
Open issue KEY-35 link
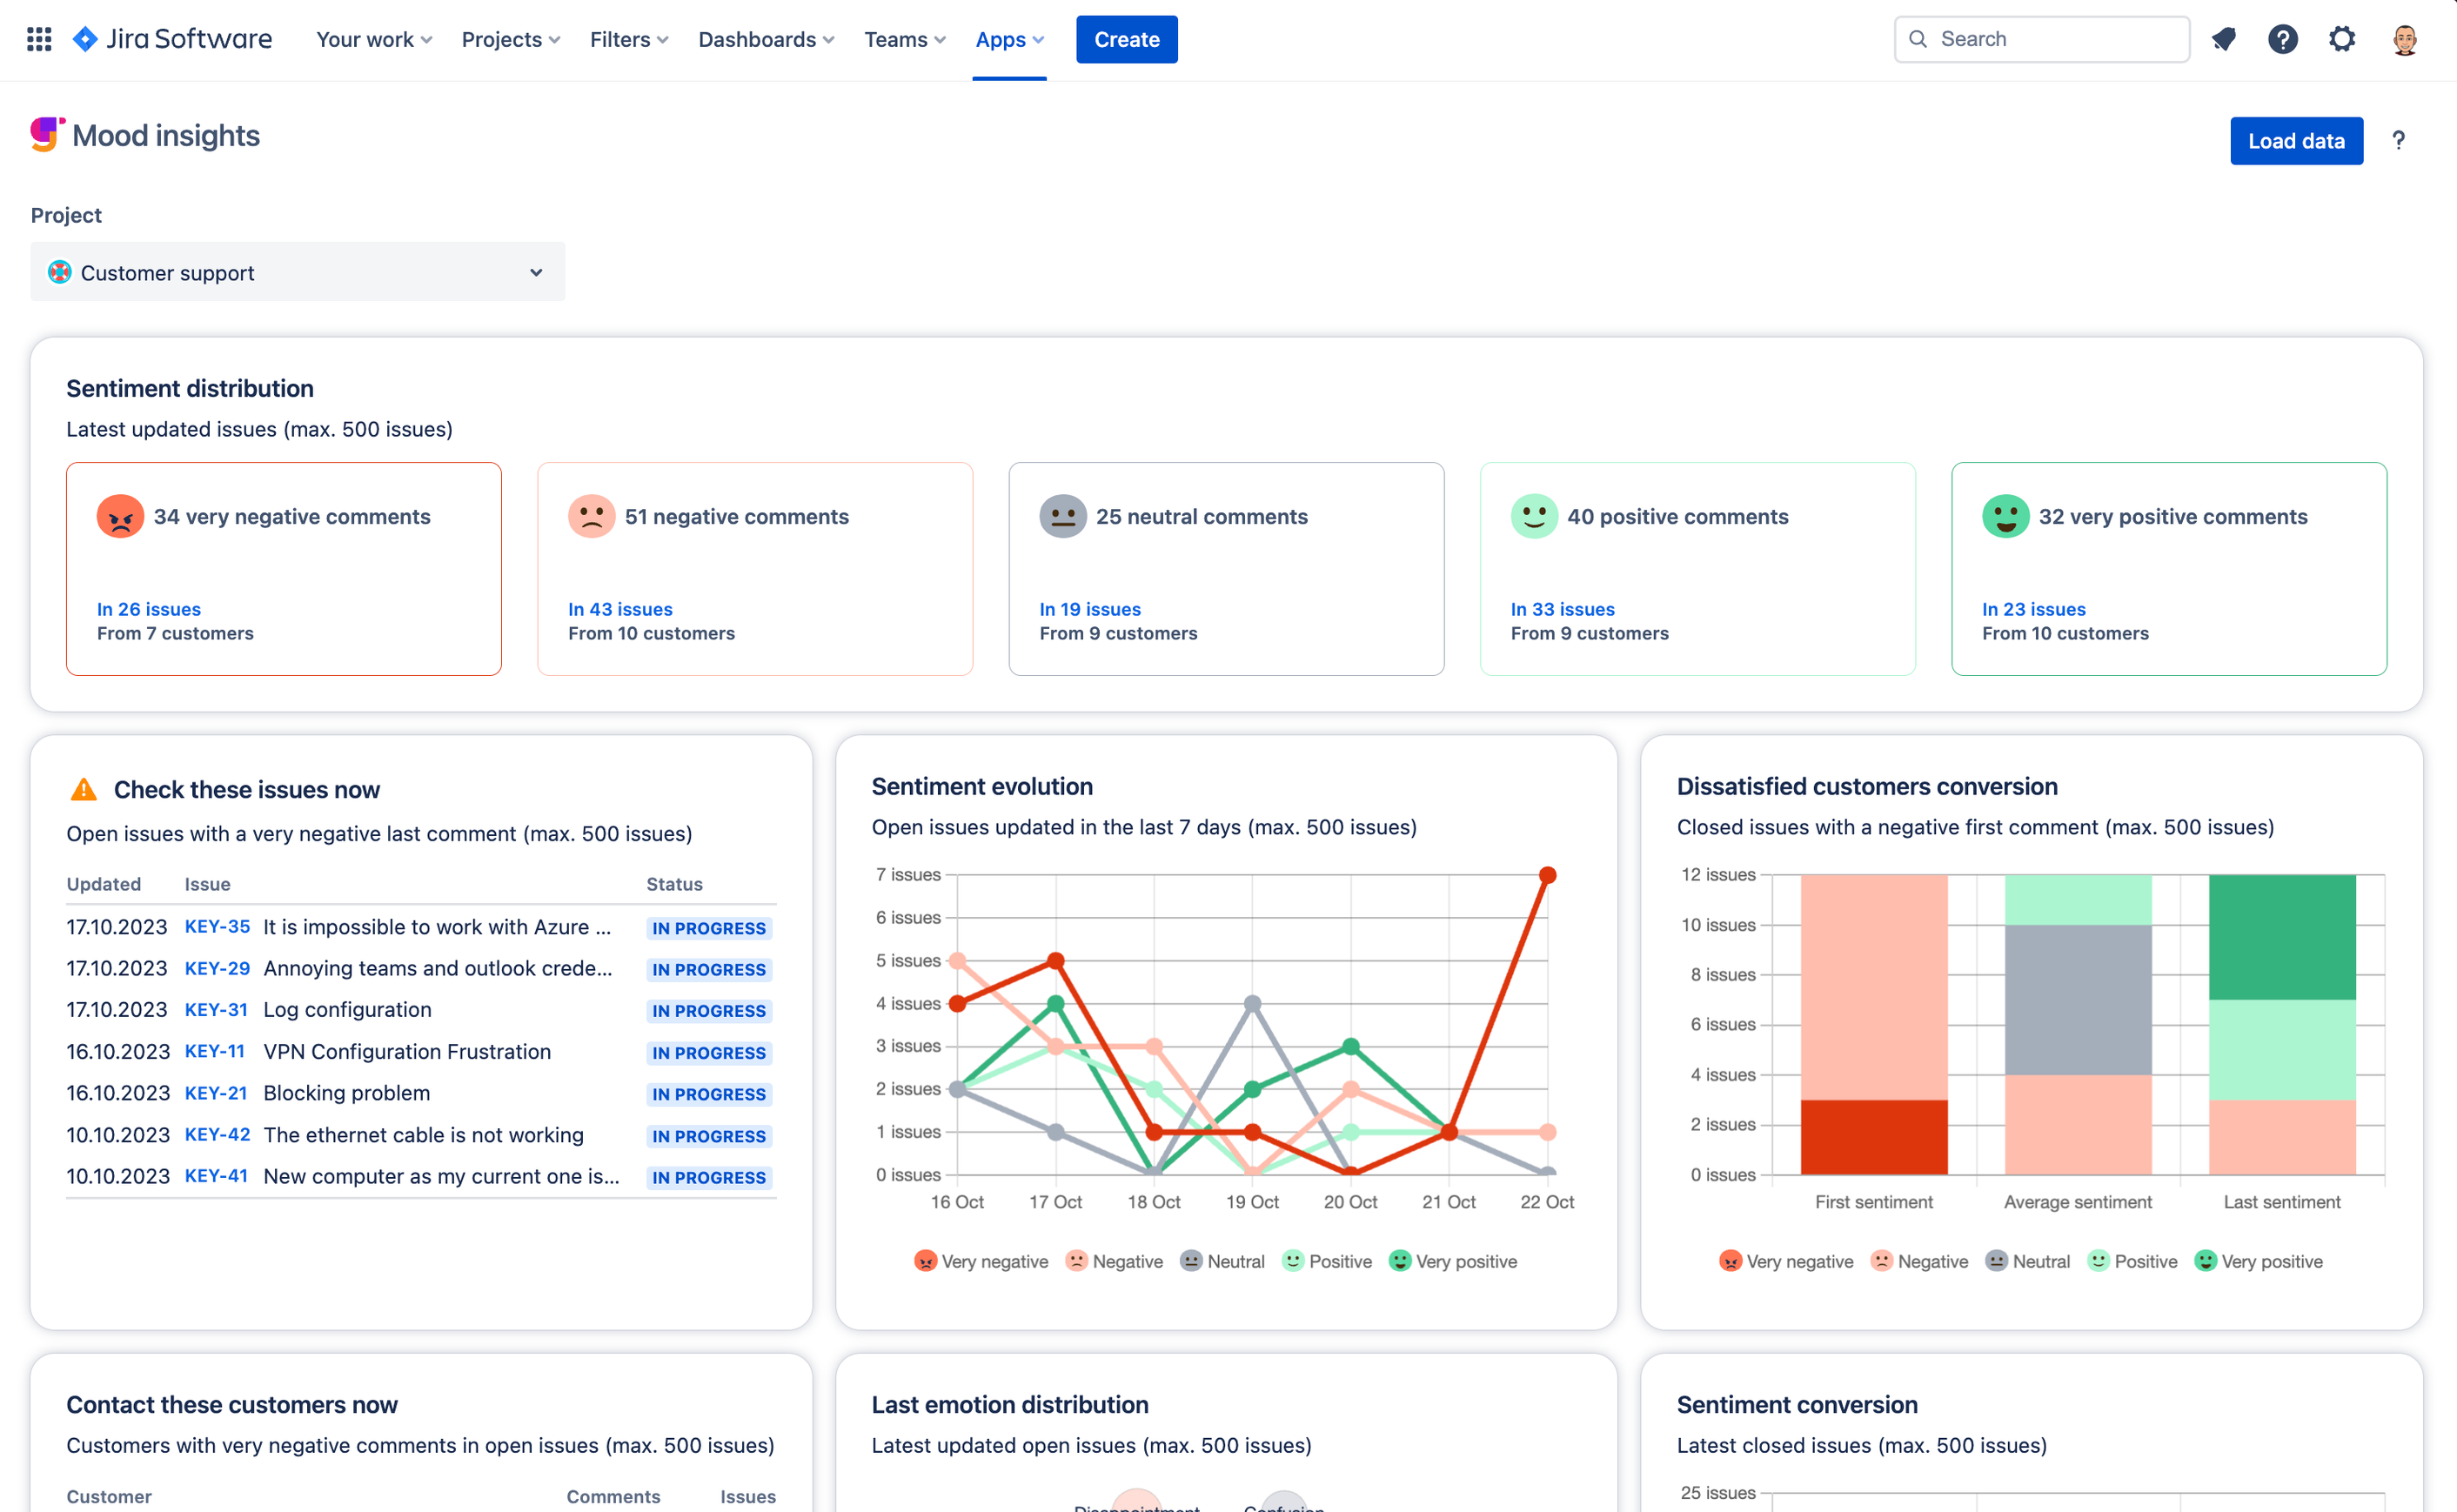tap(217, 927)
